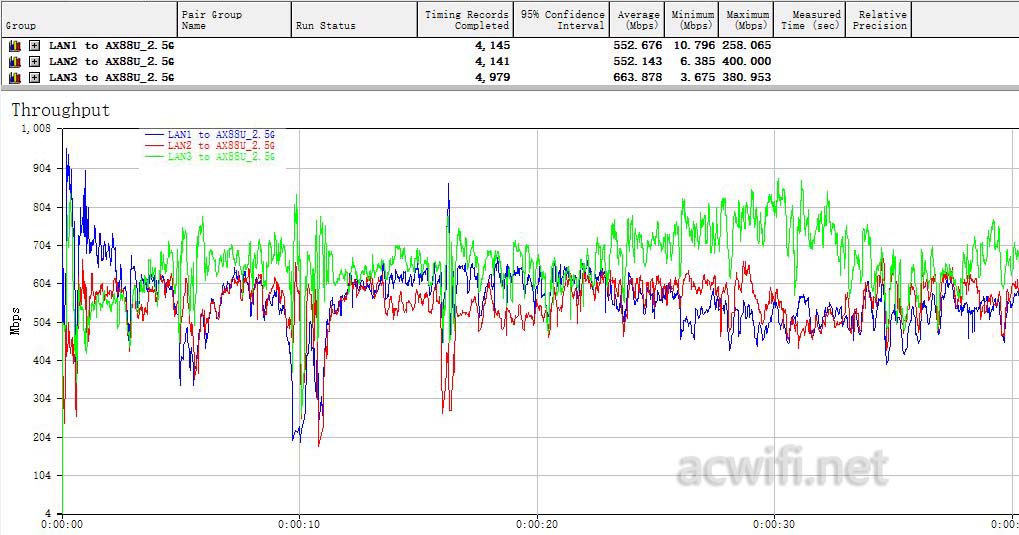1019x535 pixels.
Task: Click the blue LAN1 legend line
Action: click(x=155, y=135)
